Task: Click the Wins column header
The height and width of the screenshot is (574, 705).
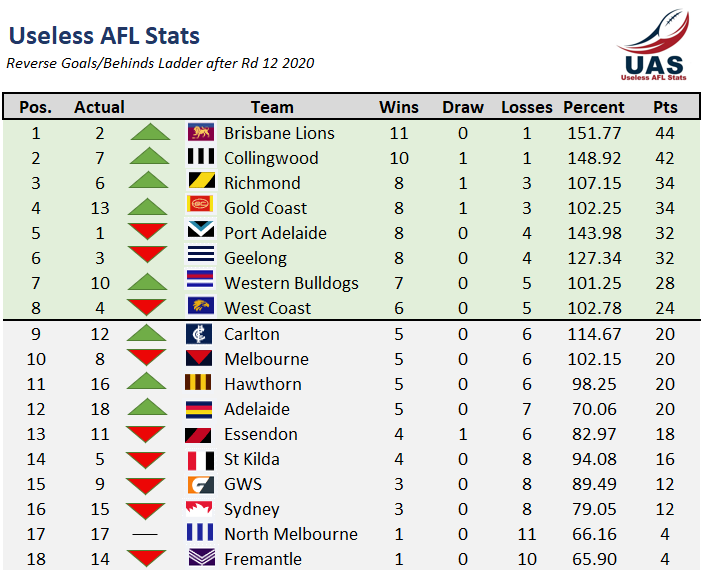Action: tap(399, 107)
